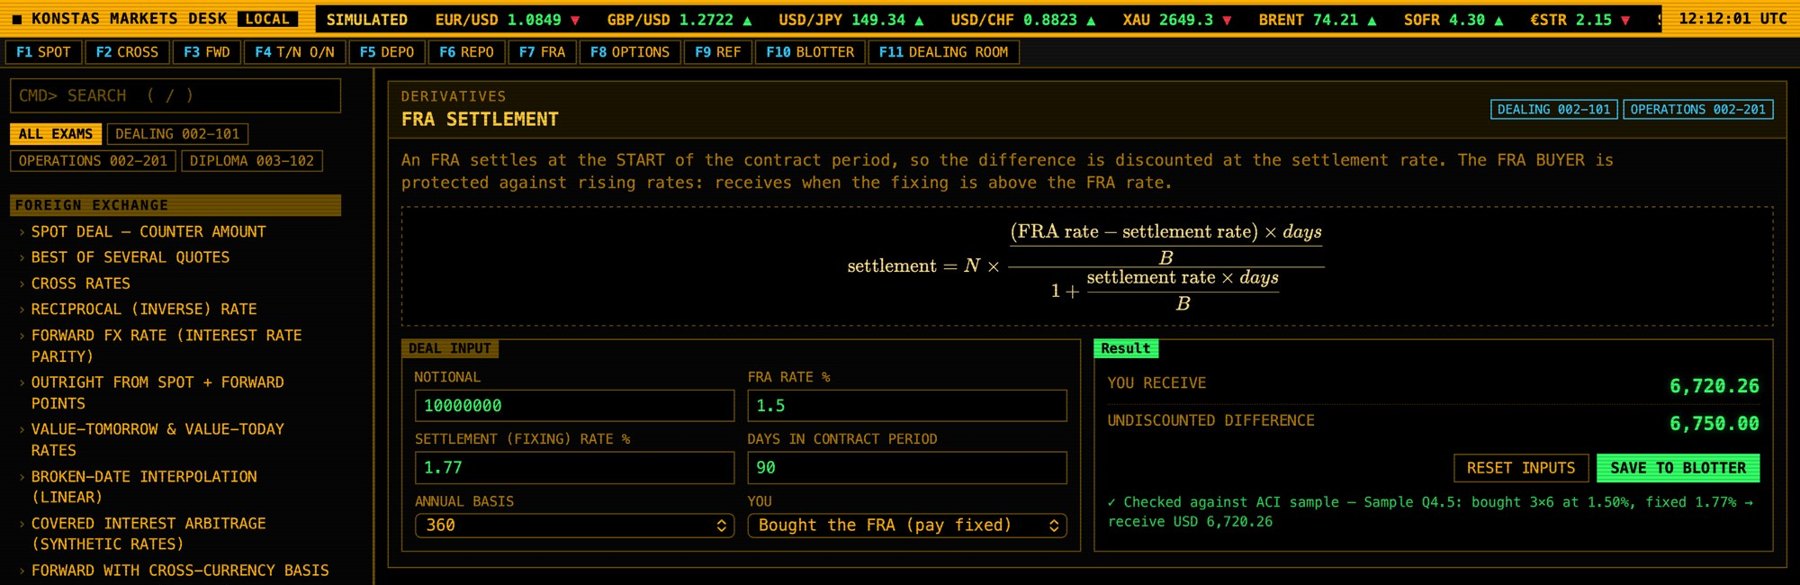The width and height of the screenshot is (1800, 585).
Task: Open OUTRIGHT FROM SPOT + FORWARD POINTS
Action: [157, 393]
